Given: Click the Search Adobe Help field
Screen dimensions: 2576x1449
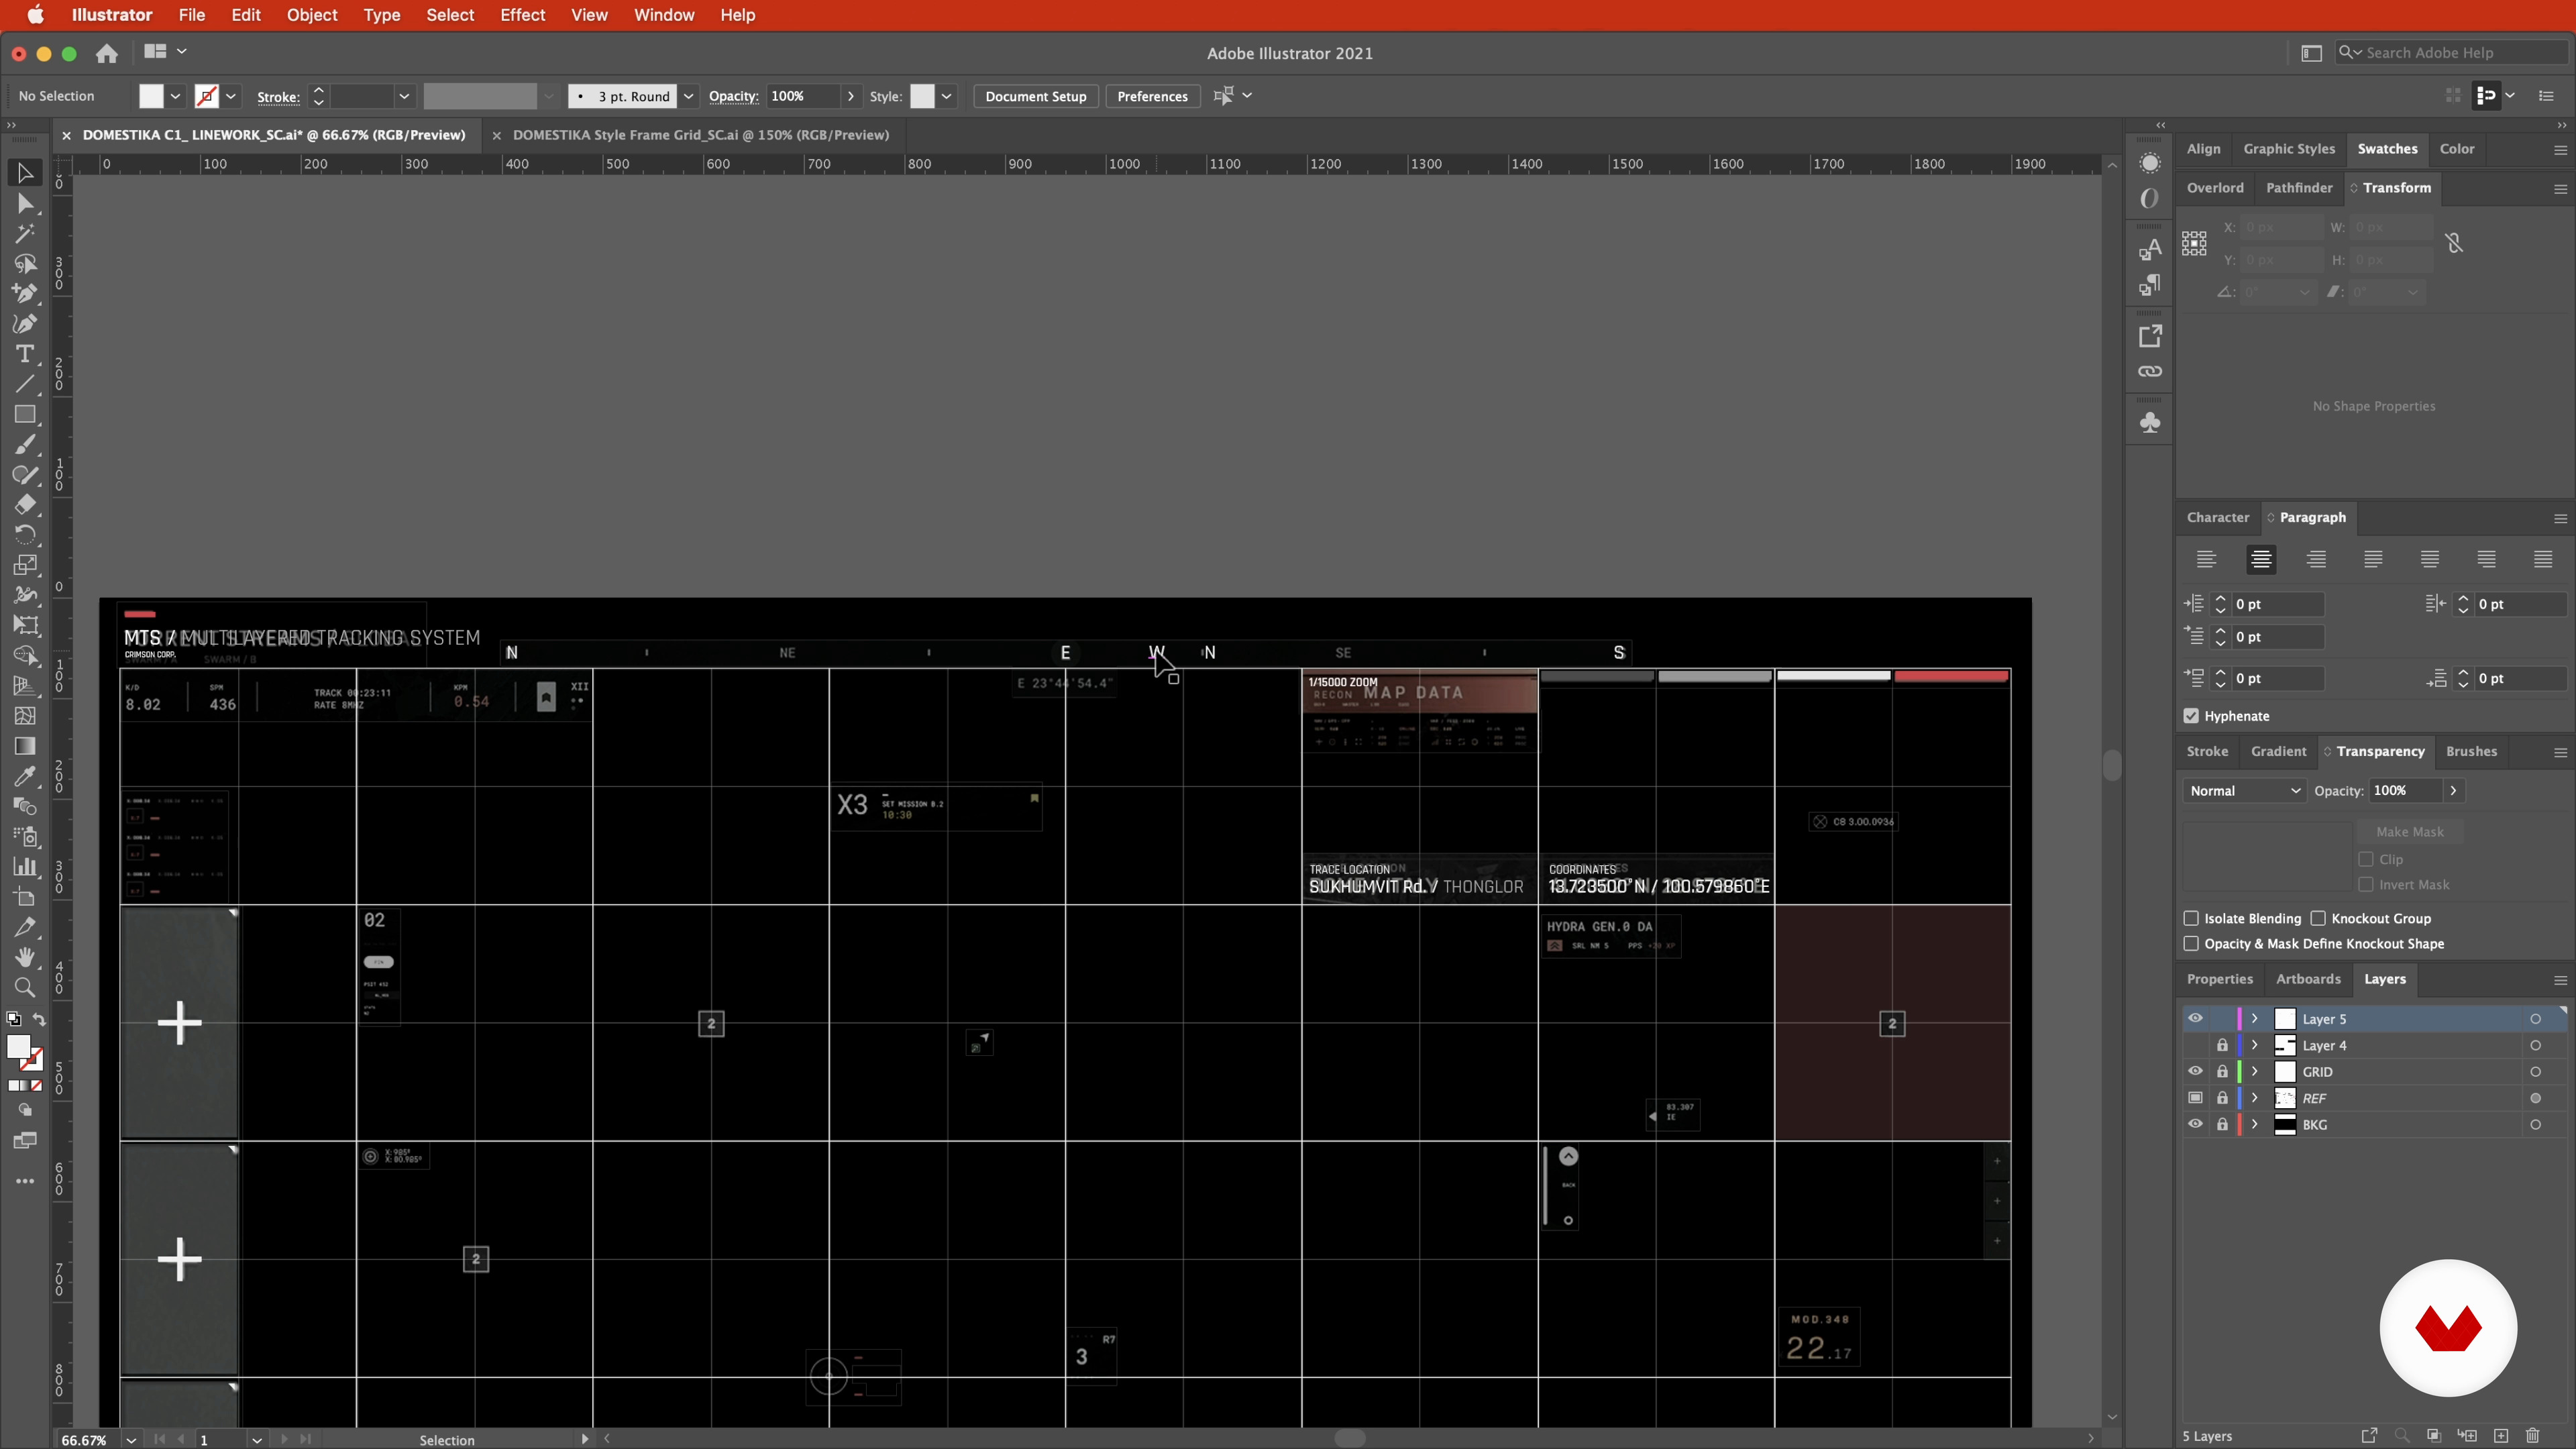Looking at the screenshot, I should [2451, 53].
